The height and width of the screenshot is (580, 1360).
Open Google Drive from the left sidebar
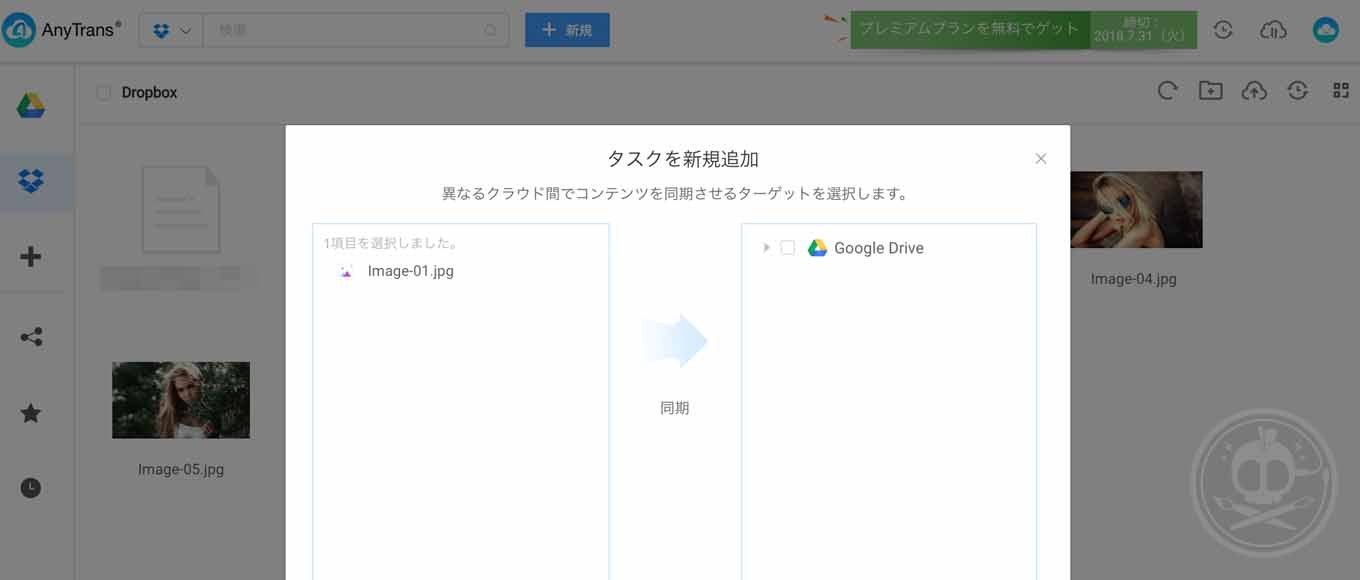pyautogui.click(x=31, y=105)
